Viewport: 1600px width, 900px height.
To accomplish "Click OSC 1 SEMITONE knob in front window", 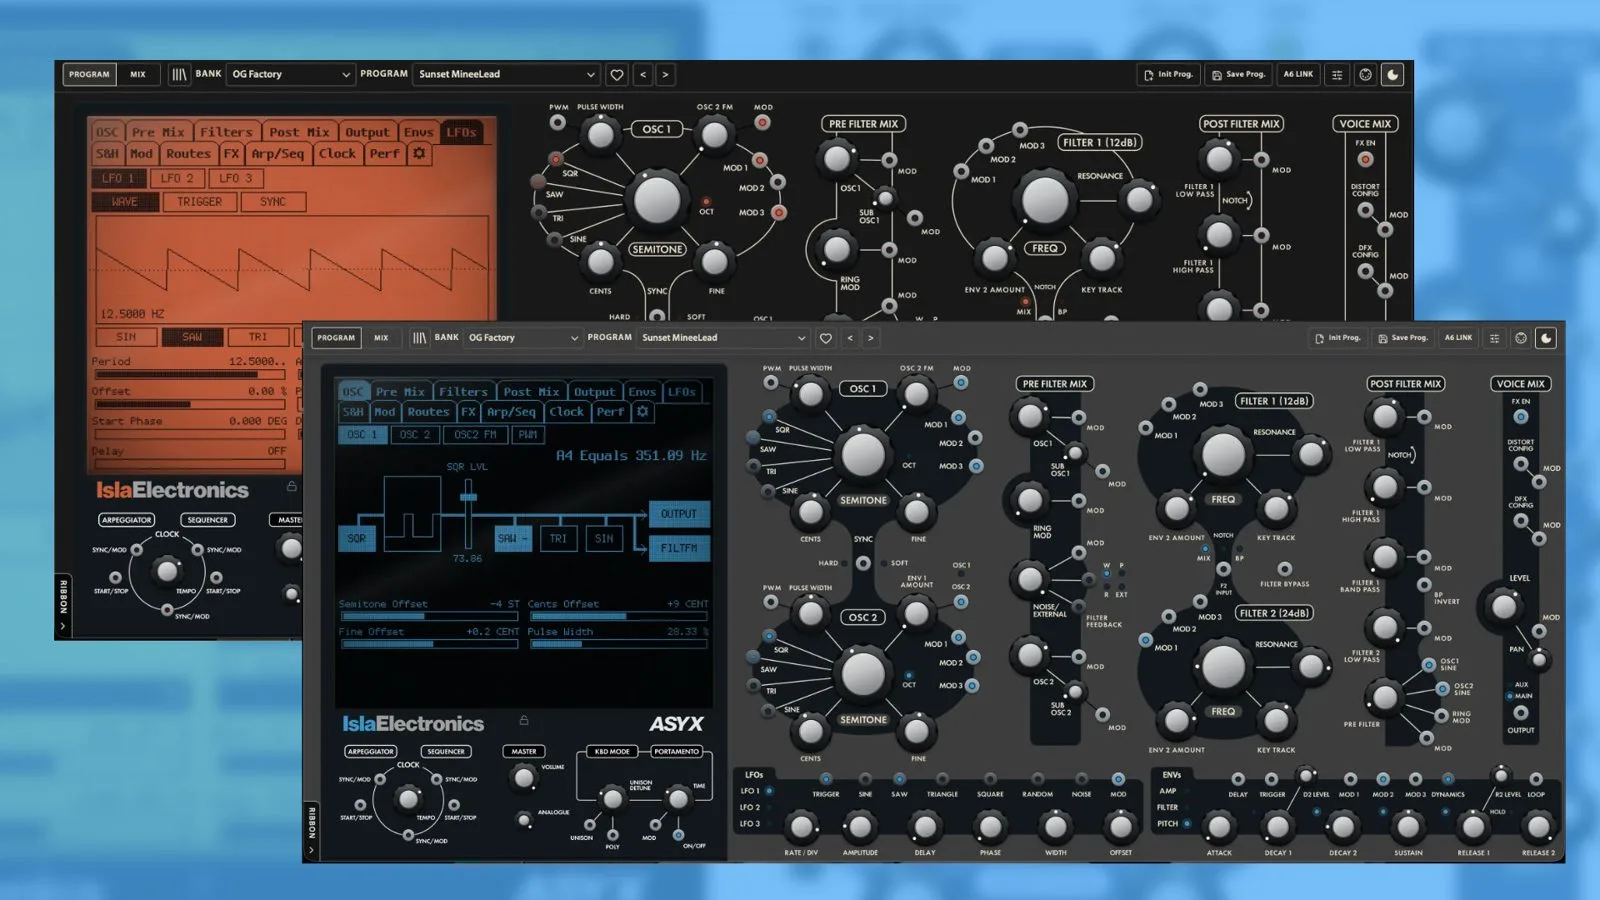I will (862, 455).
